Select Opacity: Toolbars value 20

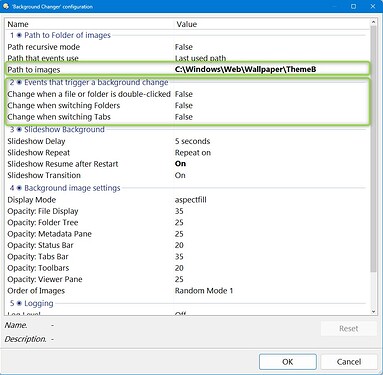click(x=179, y=268)
